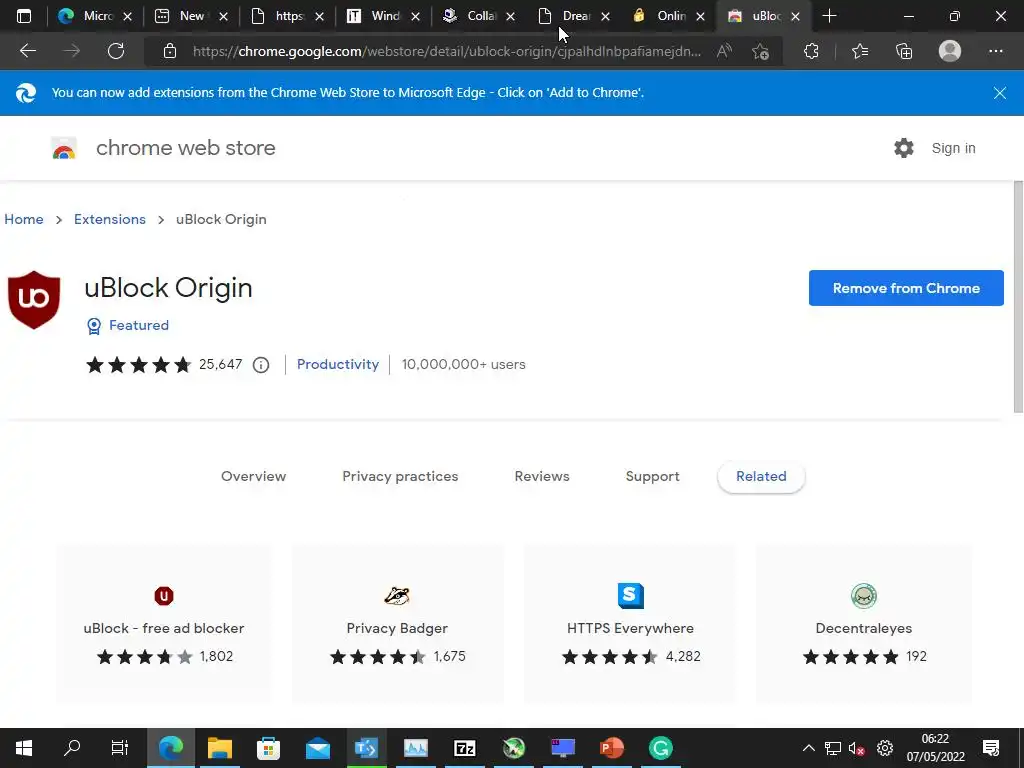Open the Windows Start menu
Image resolution: width=1024 pixels, height=768 pixels.
24,748
